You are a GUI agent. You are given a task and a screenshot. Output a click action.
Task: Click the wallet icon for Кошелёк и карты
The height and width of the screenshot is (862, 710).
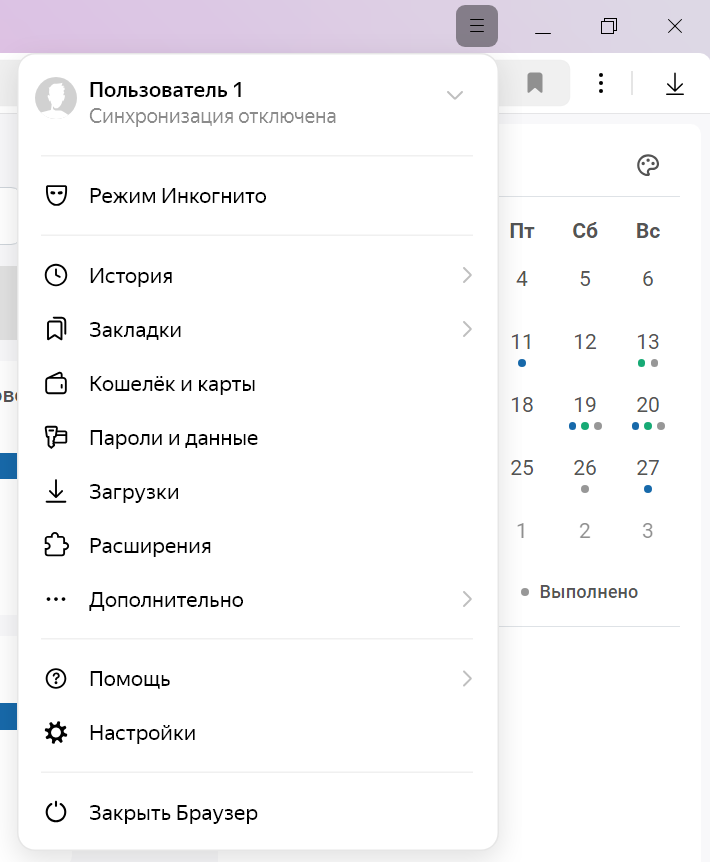57,384
